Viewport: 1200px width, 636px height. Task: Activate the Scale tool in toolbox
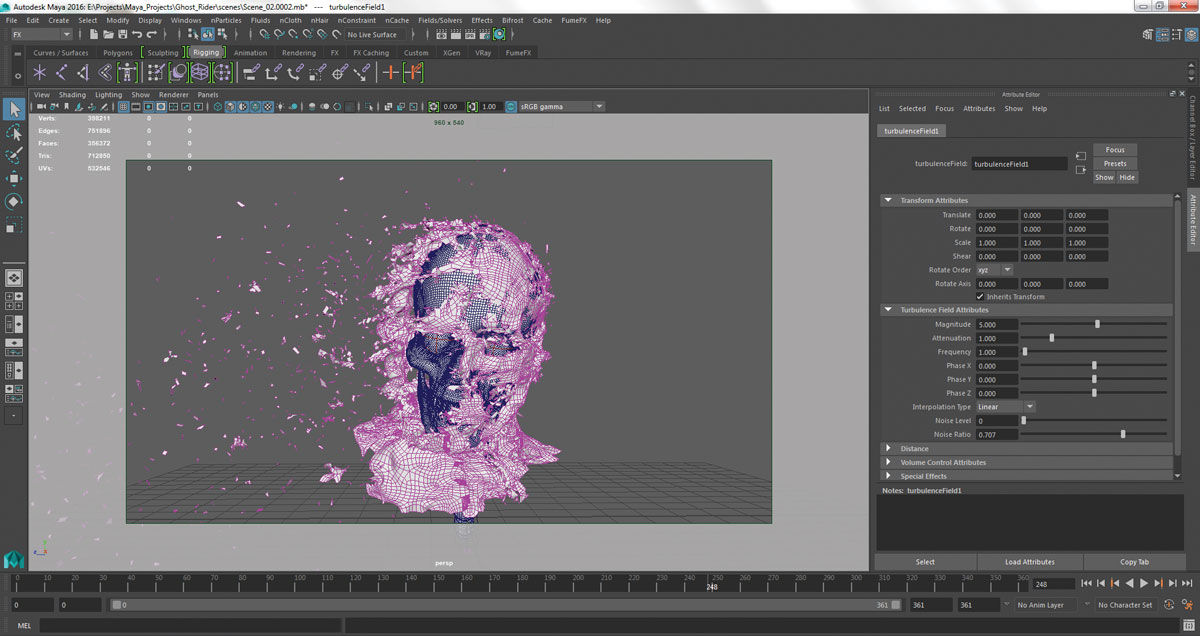[14, 226]
